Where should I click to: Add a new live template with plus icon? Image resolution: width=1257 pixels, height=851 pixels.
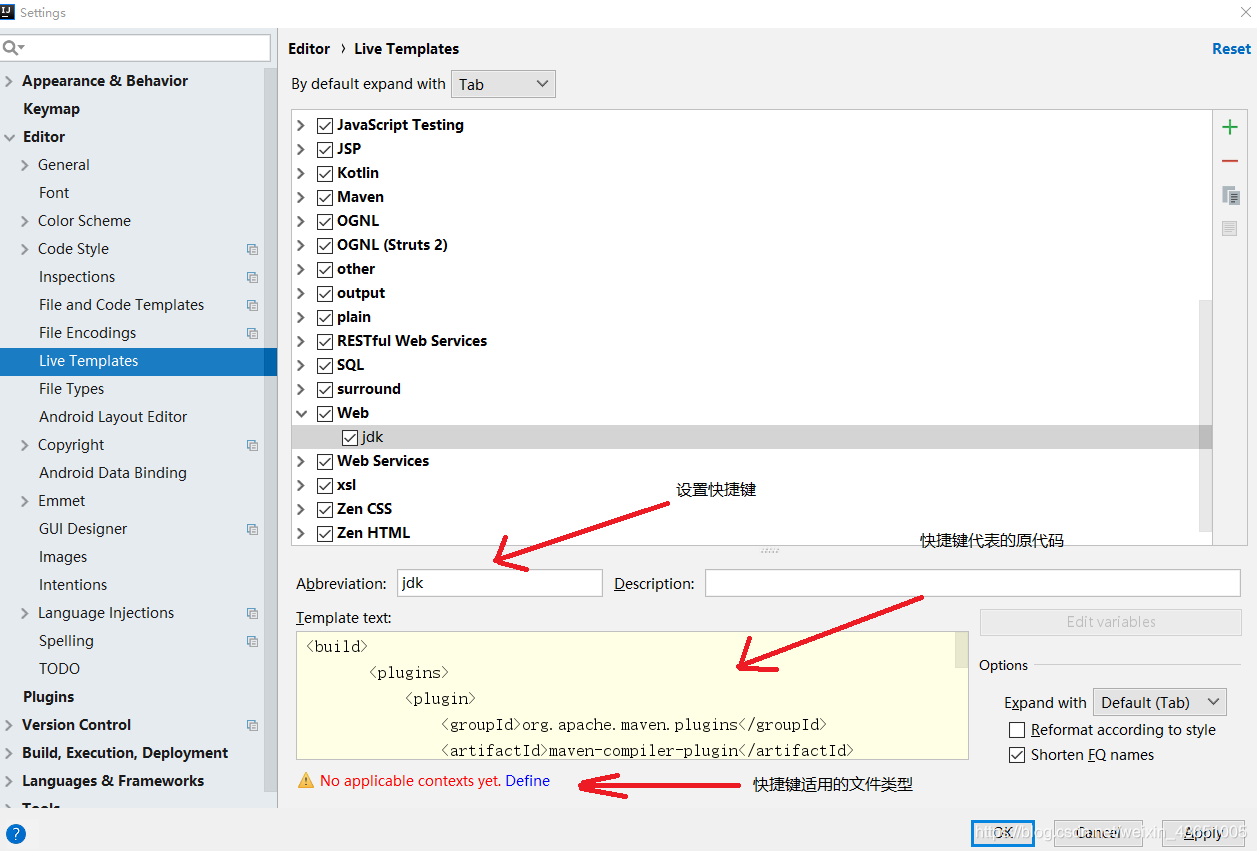(x=1230, y=127)
